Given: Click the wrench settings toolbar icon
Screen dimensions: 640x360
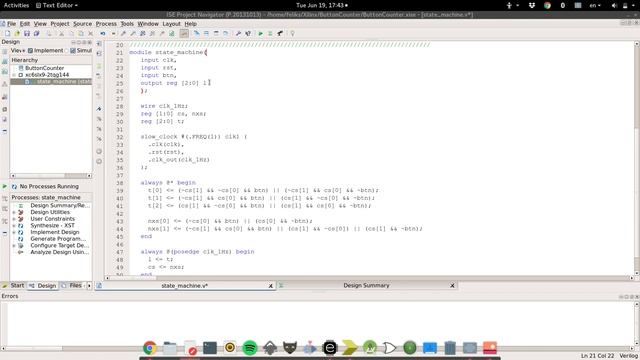Looking at the screenshot, I should [x=238, y=33].
